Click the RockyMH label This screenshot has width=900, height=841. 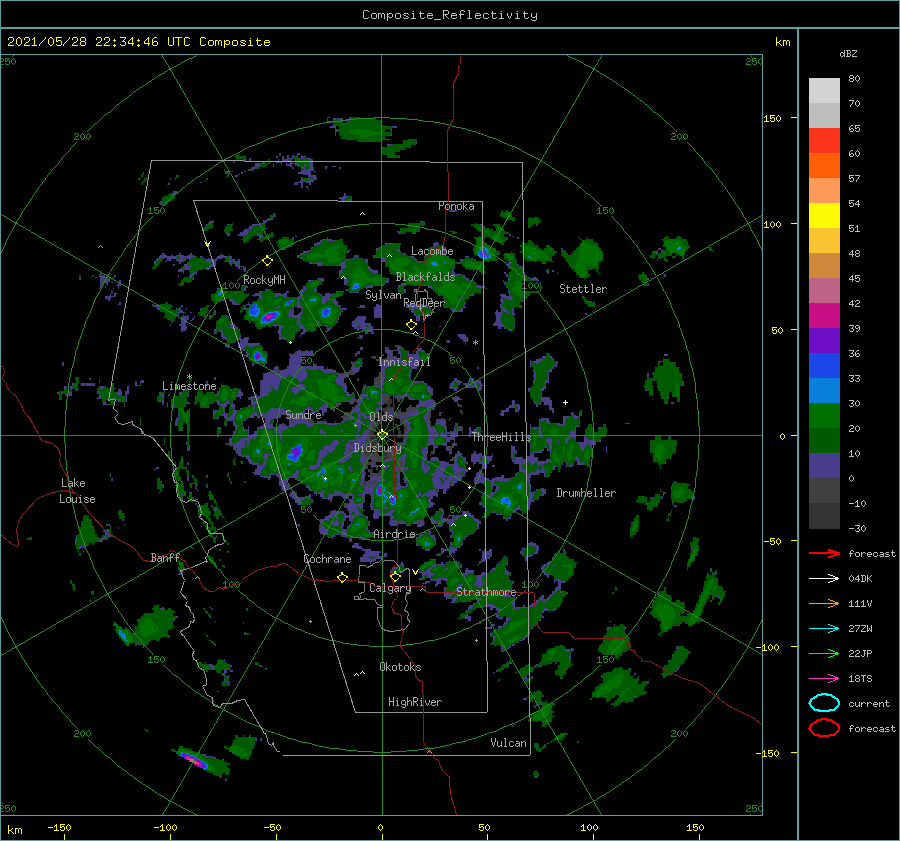pos(264,280)
